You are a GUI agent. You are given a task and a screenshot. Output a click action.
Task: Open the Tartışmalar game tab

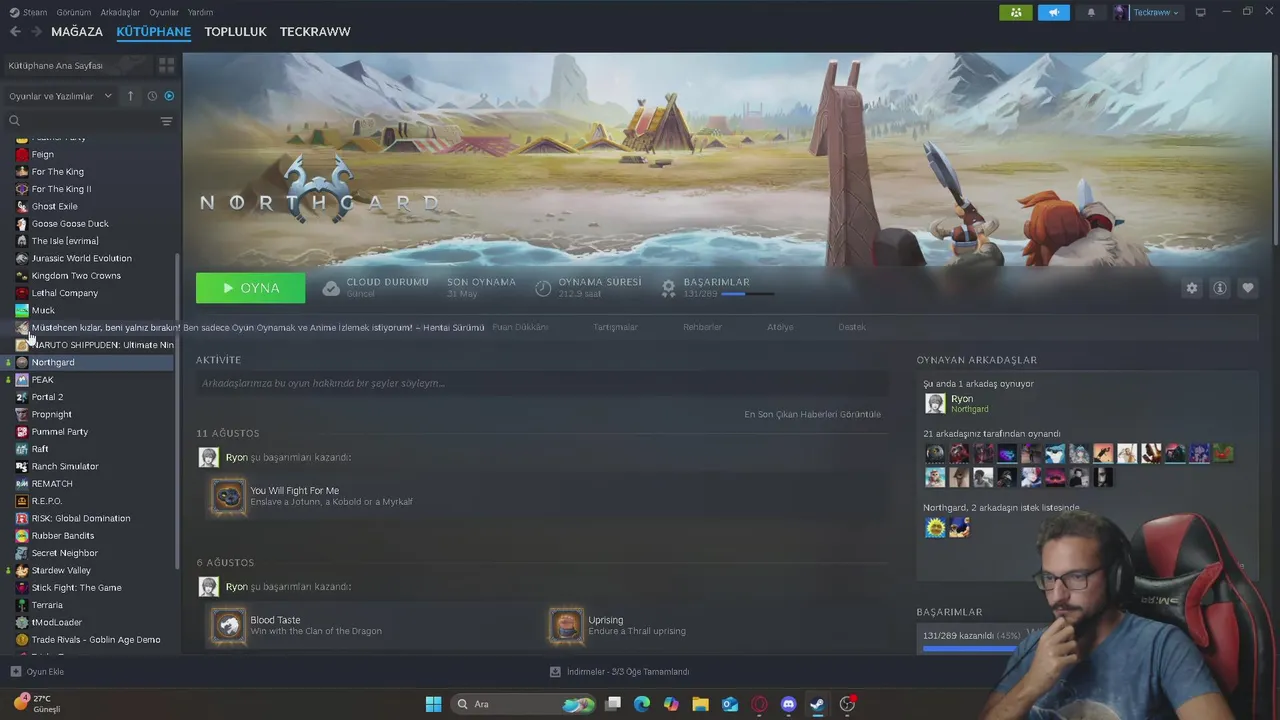coord(615,327)
